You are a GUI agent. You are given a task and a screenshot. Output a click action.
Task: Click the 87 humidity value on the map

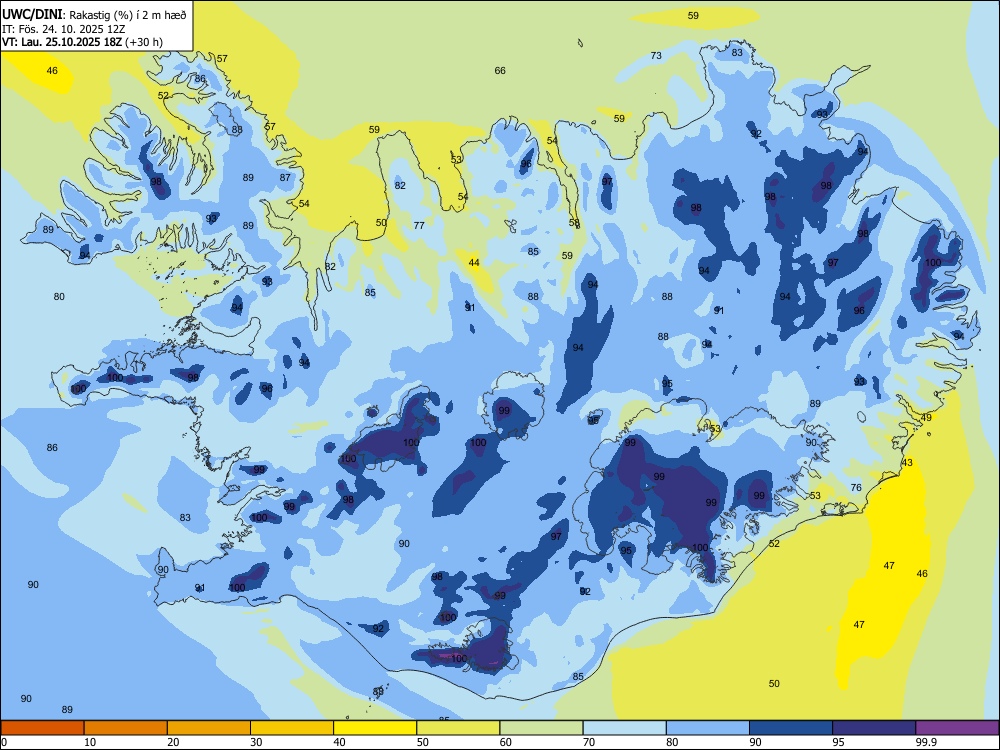285,178
